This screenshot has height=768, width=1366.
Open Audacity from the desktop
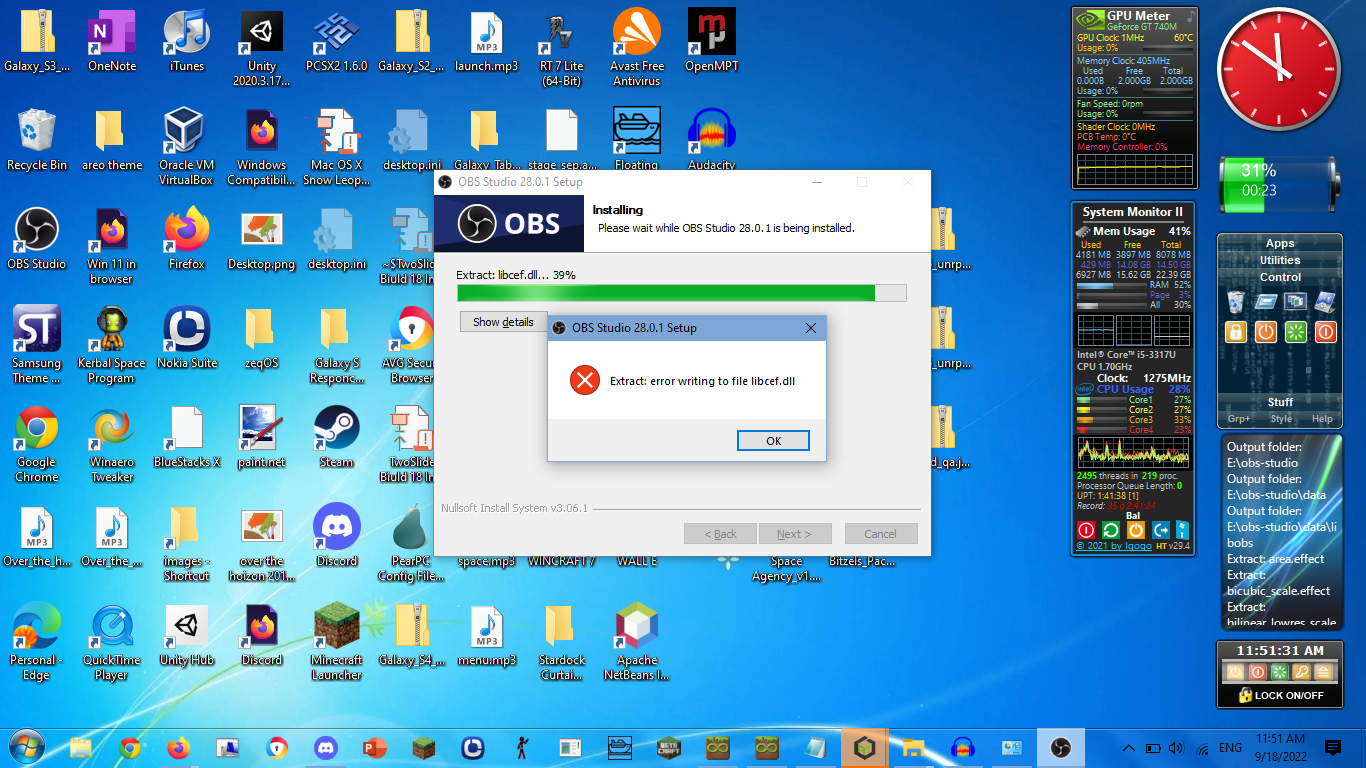pyautogui.click(x=711, y=130)
